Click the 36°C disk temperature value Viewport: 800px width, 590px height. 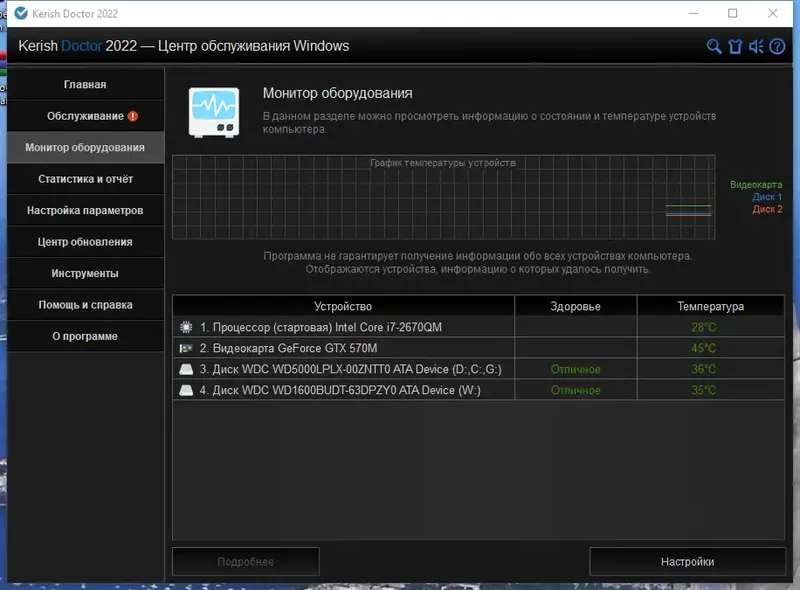[704, 369]
